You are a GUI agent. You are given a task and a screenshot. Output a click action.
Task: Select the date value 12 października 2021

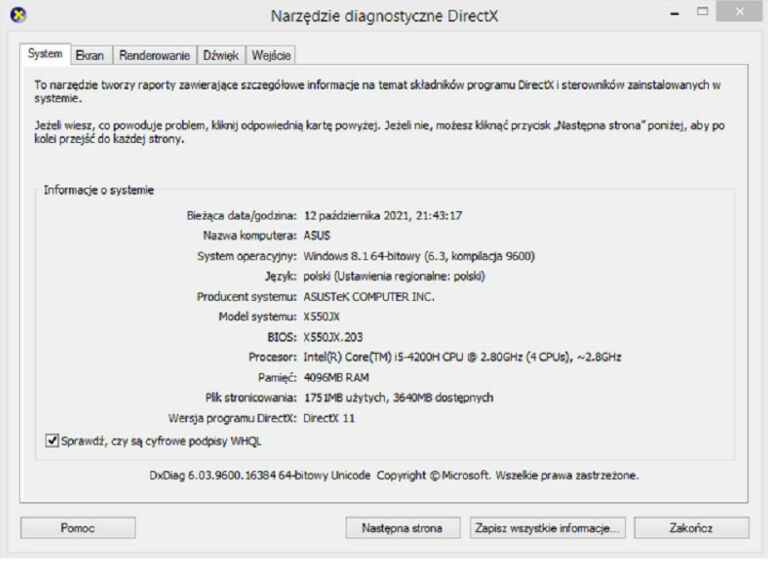tap(357, 216)
